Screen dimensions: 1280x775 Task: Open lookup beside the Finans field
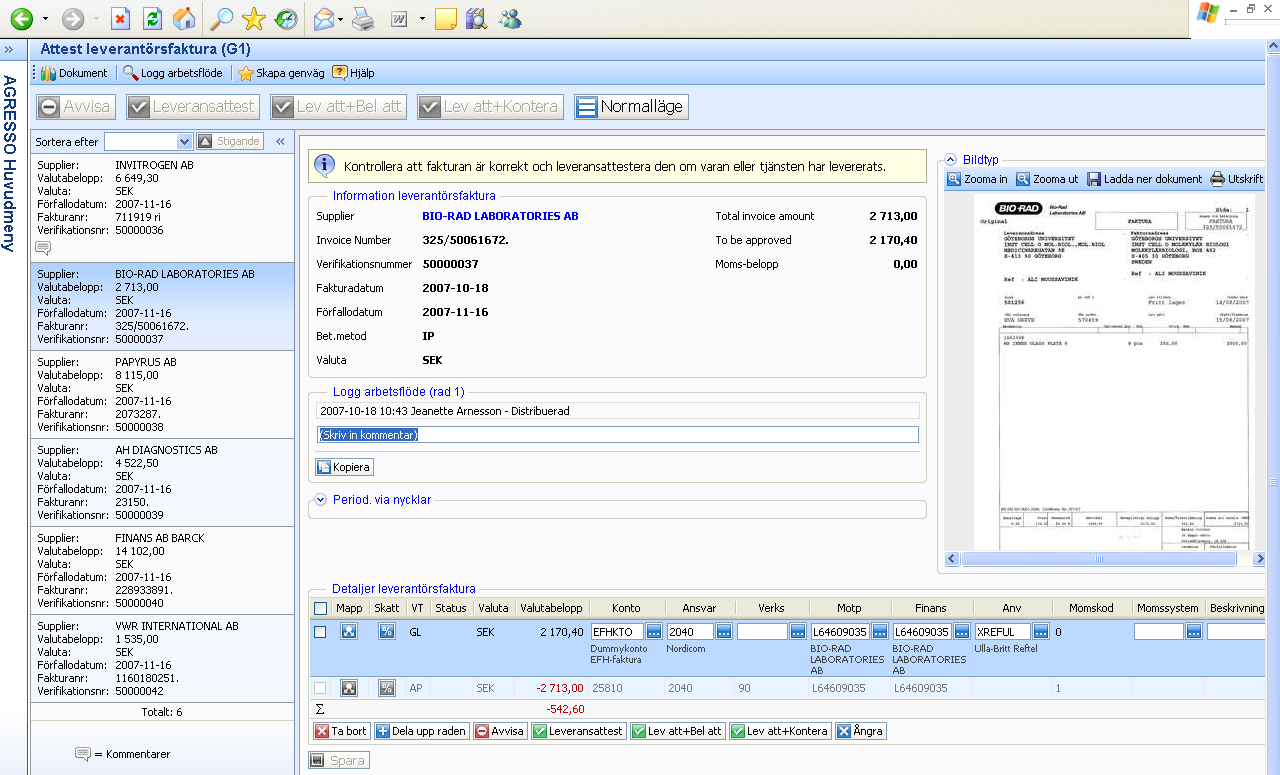click(x=962, y=632)
